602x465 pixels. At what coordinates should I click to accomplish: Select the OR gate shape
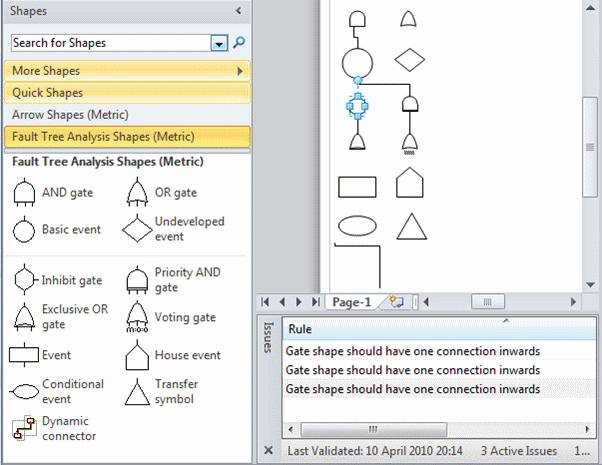[137, 193]
